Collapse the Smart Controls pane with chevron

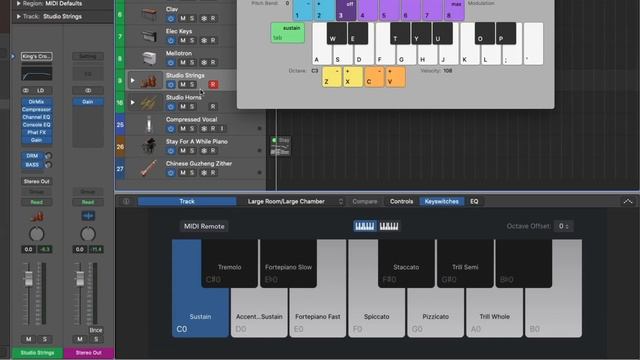[628, 201]
